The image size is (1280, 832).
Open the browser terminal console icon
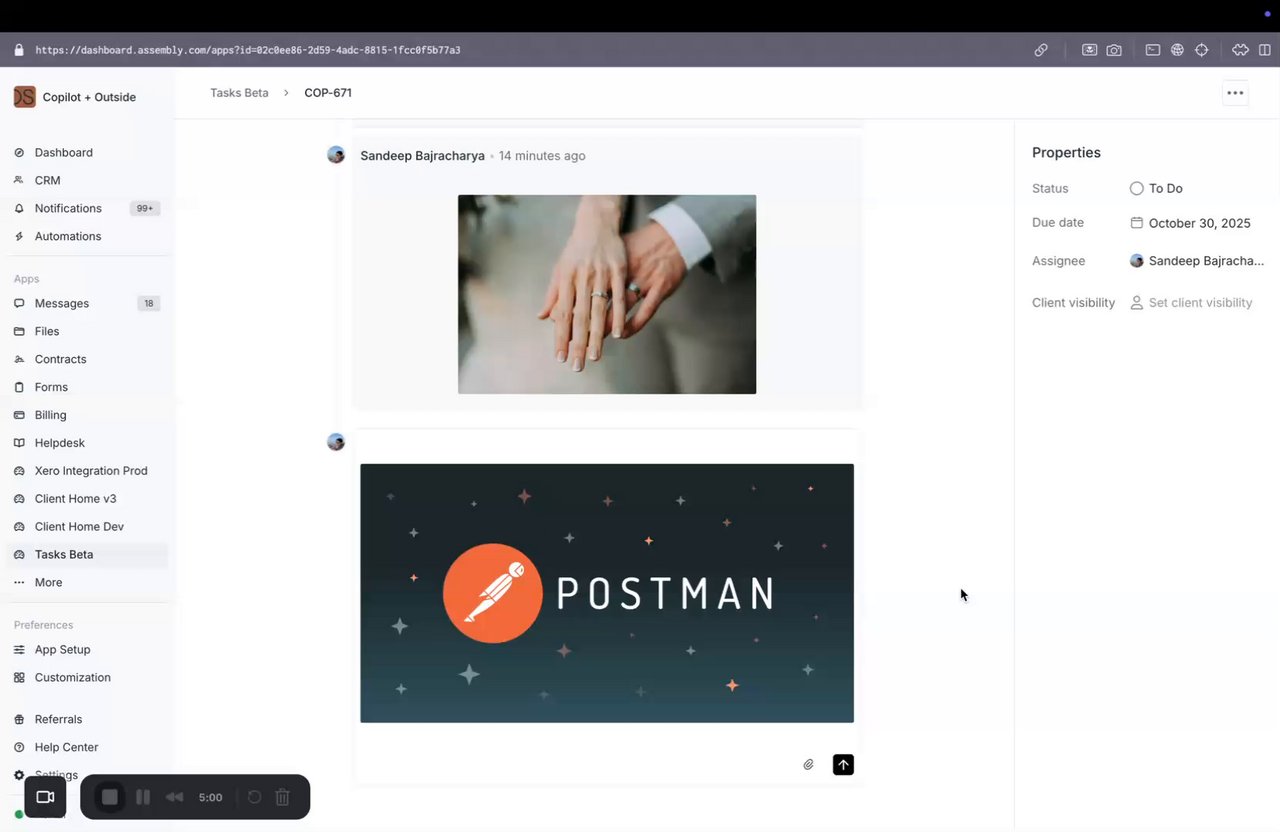pyautogui.click(x=1153, y=50)
